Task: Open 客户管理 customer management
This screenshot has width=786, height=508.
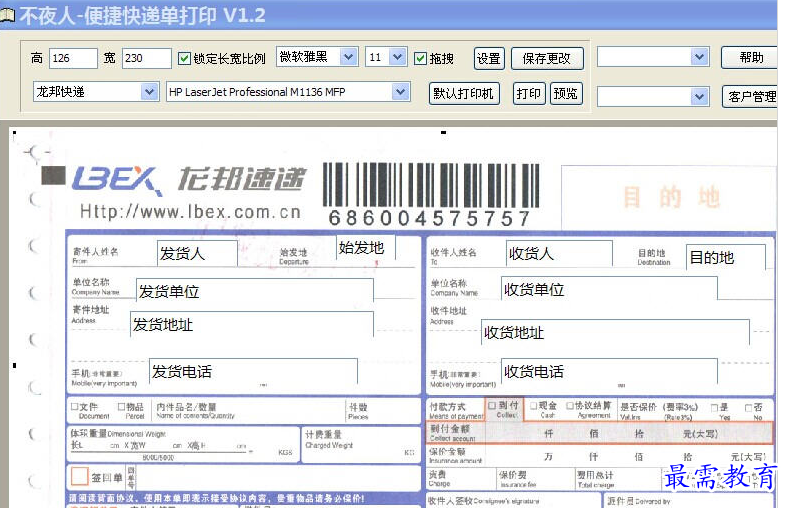Action: click(x=750, y=96)
